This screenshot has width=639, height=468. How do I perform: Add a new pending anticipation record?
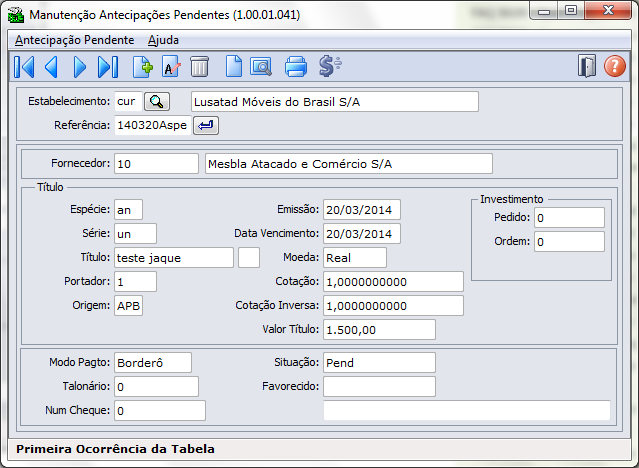(x=143, y=67)
